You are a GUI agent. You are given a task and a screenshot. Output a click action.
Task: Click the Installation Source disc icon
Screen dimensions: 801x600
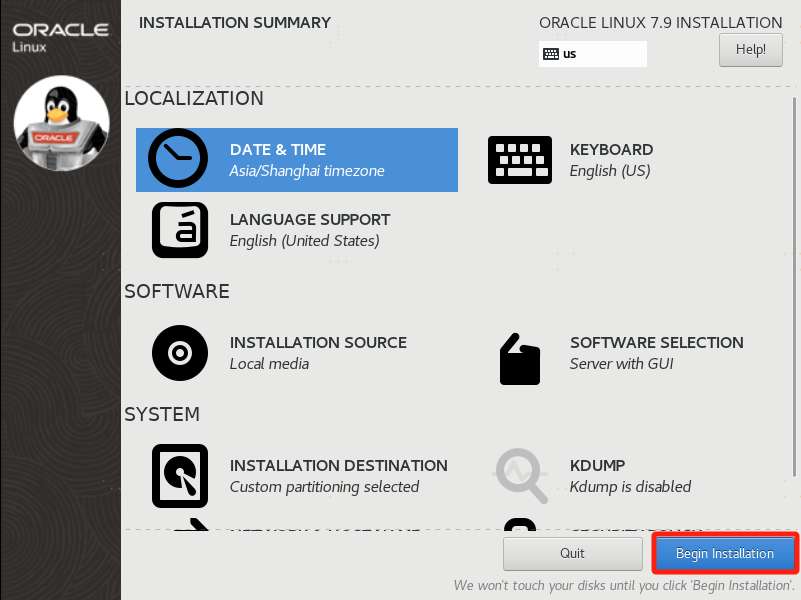(180, 353)
